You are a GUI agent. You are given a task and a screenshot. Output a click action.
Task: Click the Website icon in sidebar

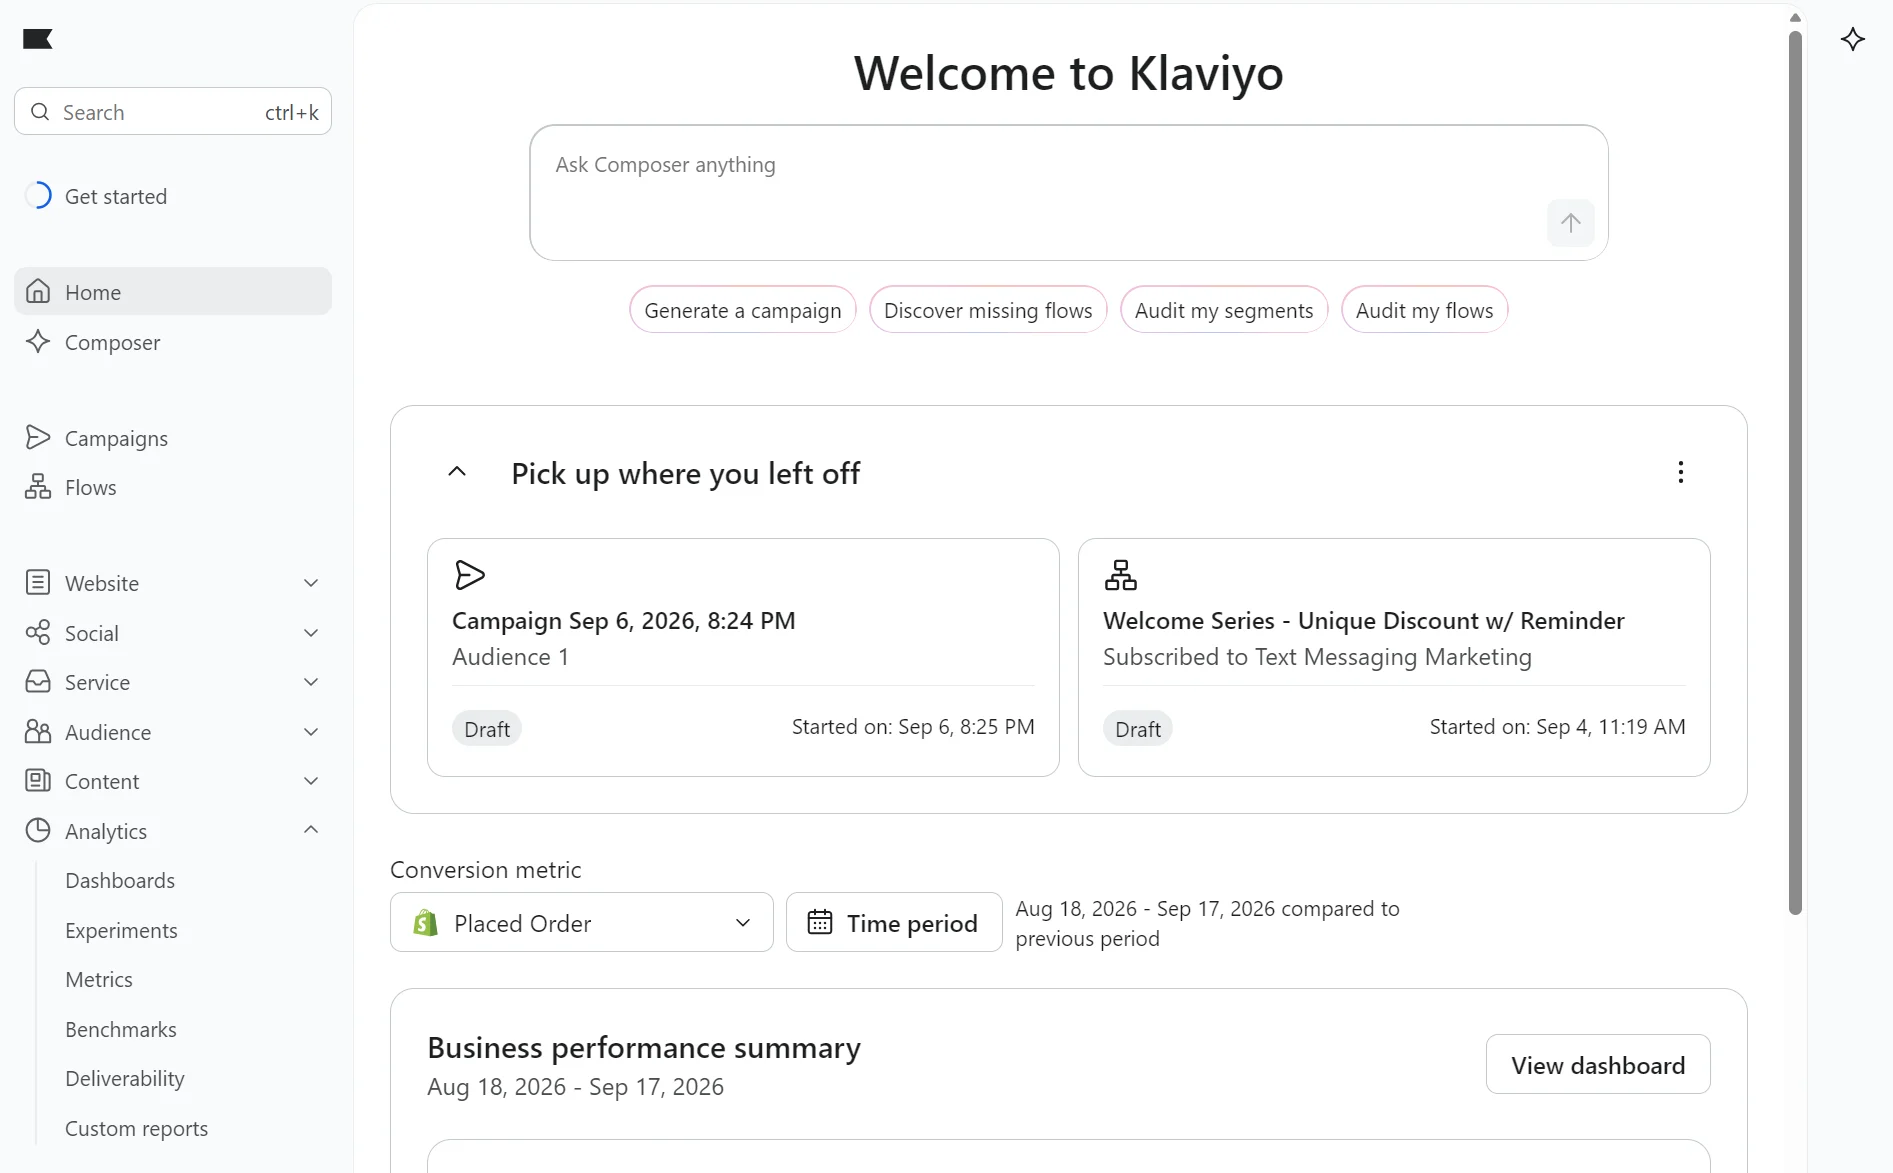[x=38, y=582]
